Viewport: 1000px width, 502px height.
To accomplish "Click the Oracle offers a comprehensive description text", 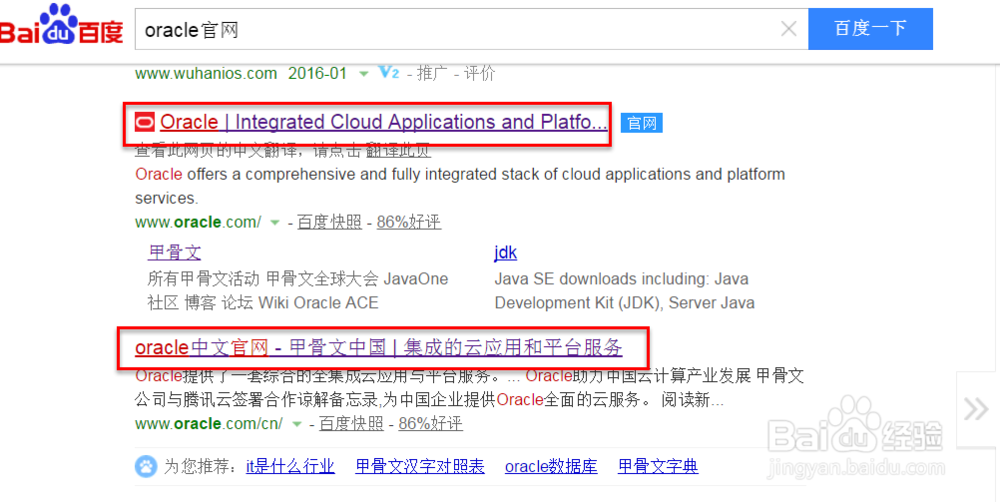I will pos(460,186).
